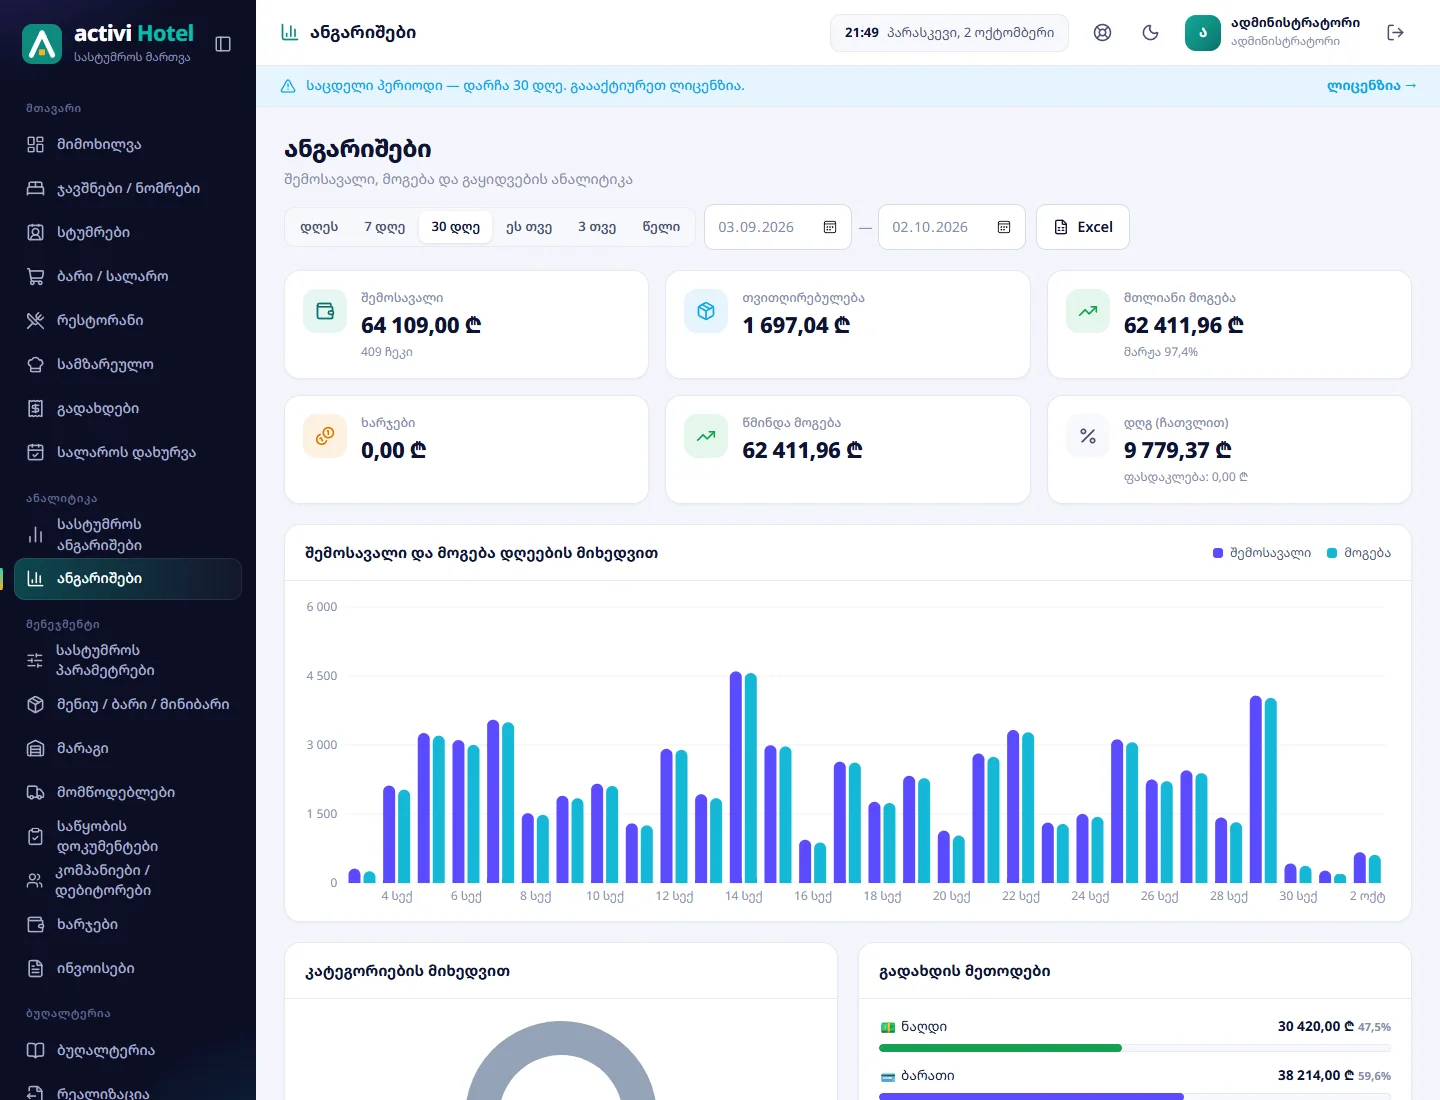The image size is (1440, 1100).
Task: Collapse the sidebar with the panel icon
Action: pyautogui.click(x=223, y=44)
